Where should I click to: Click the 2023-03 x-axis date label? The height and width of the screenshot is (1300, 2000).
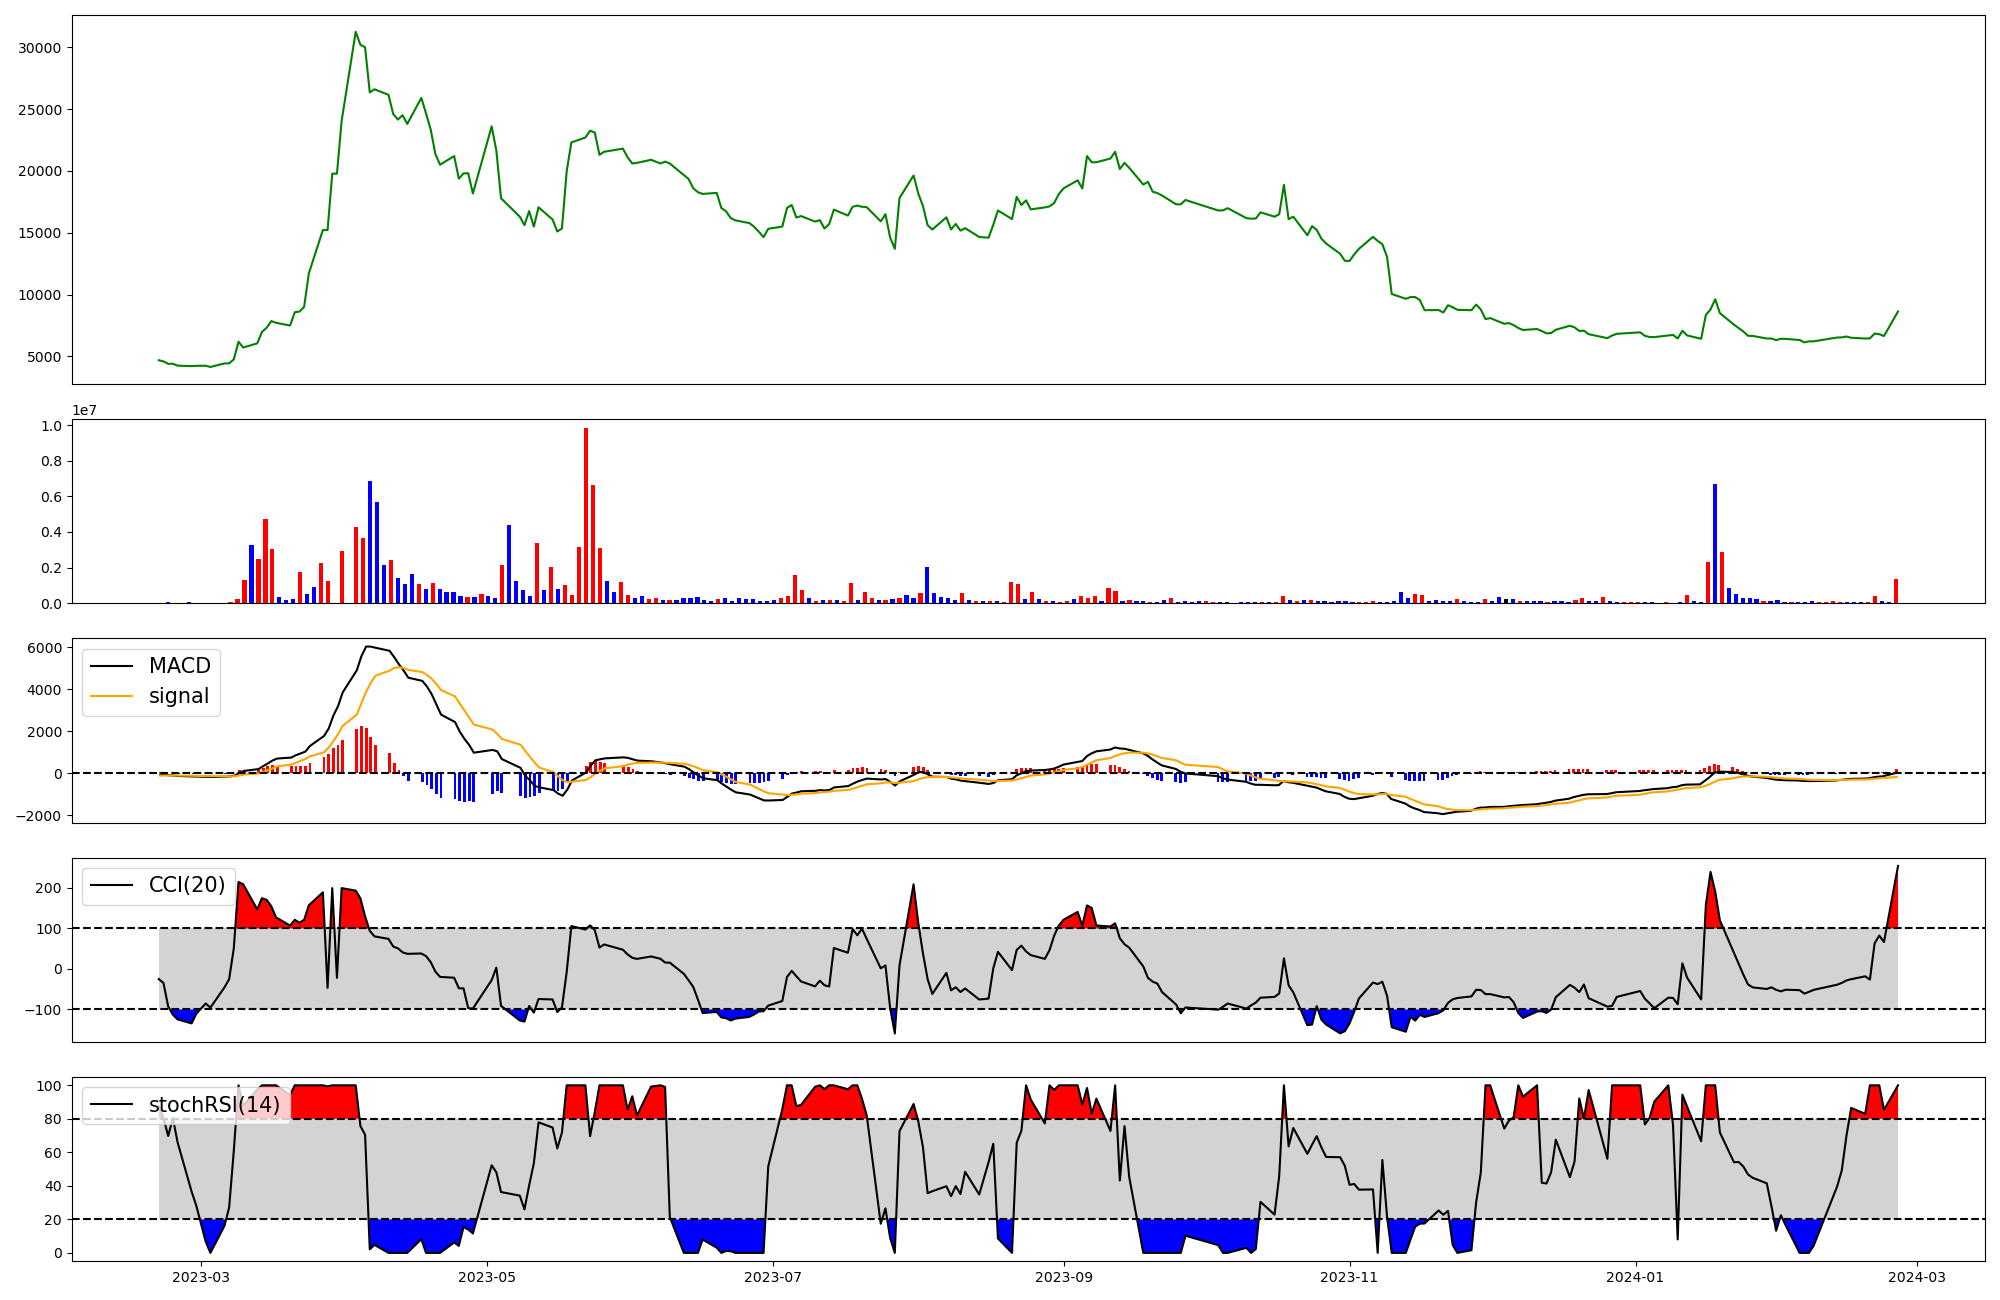[201, 1277]
